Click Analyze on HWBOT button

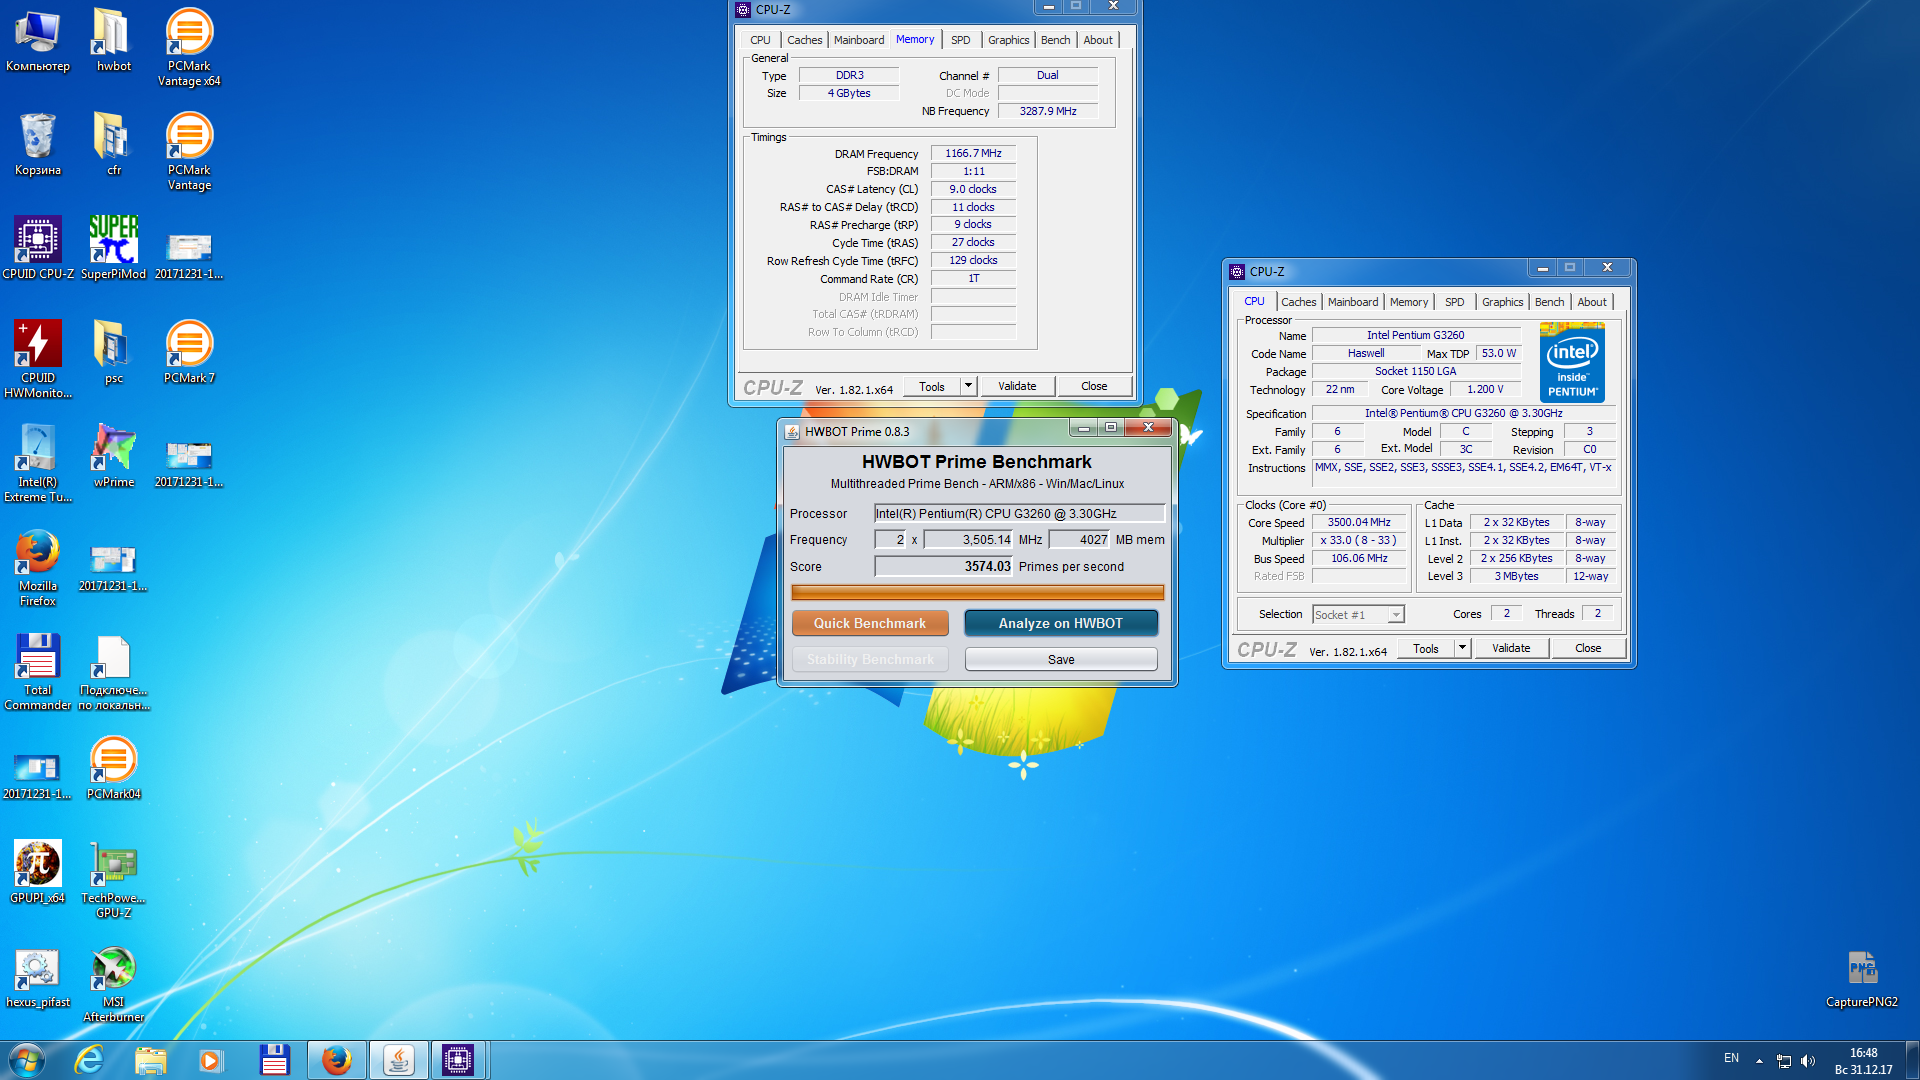[1060, 623]
